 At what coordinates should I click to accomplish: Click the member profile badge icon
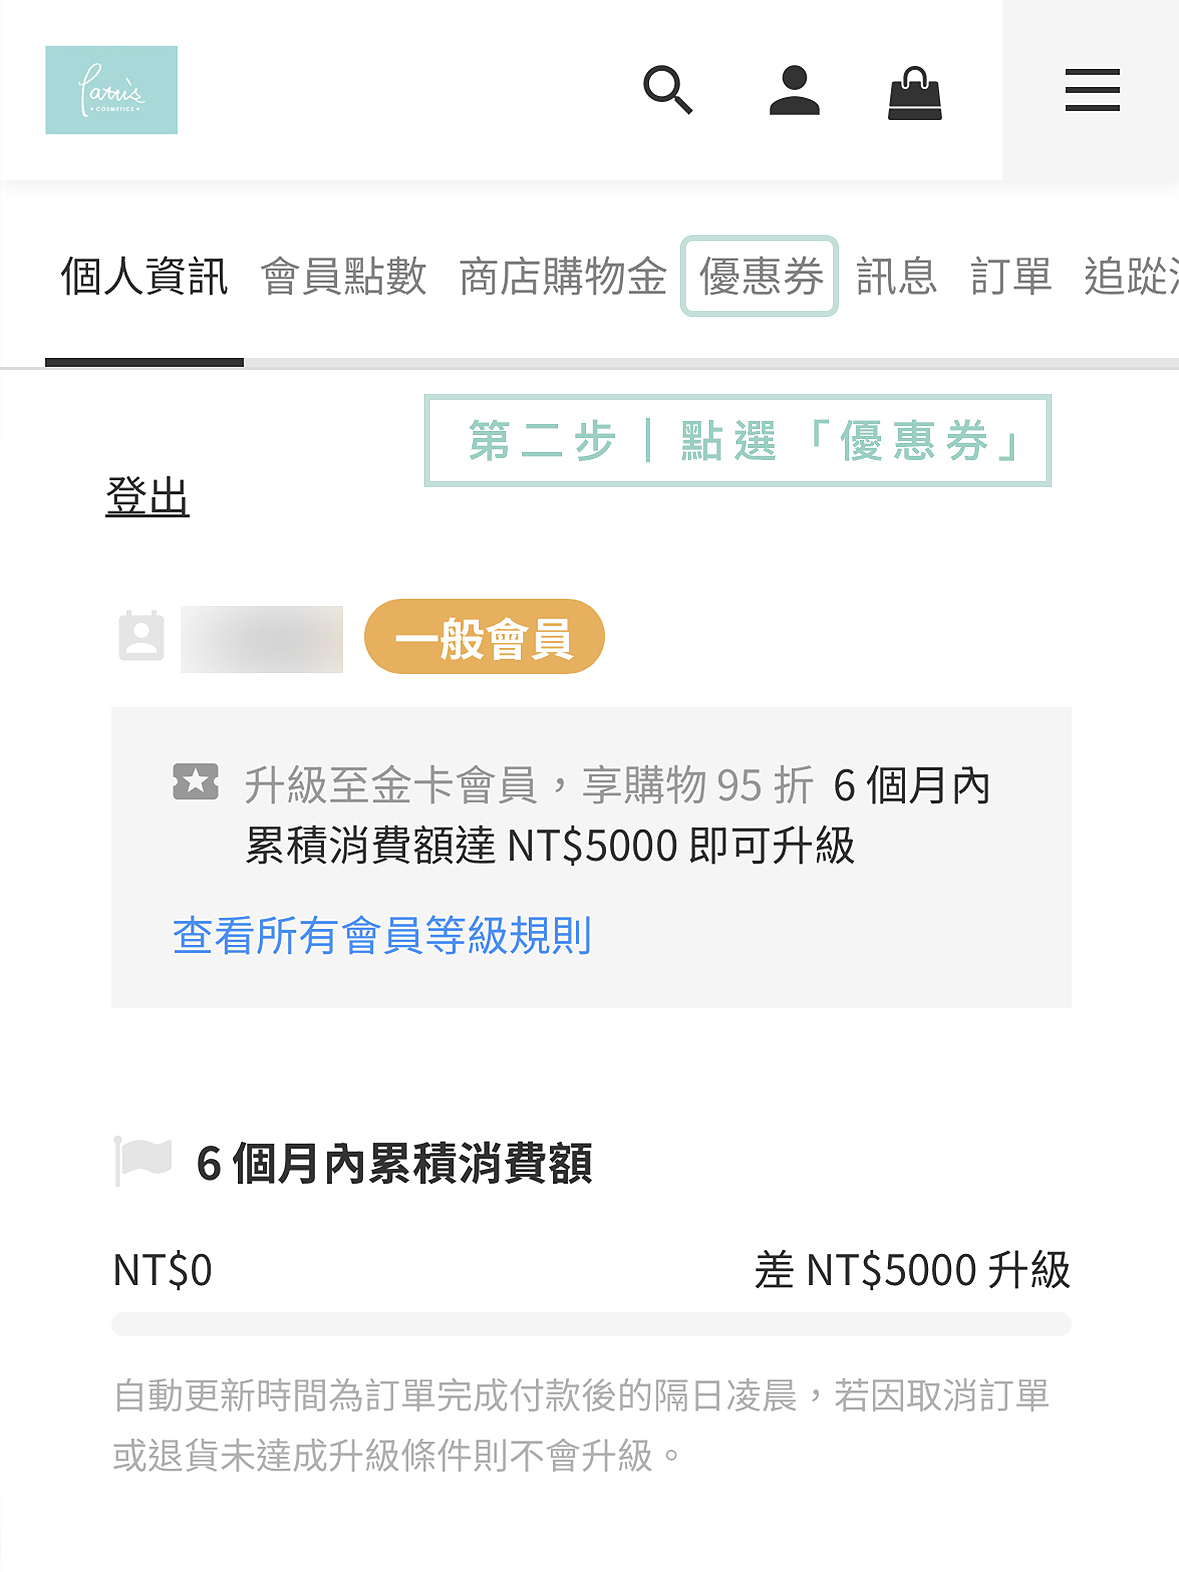(x=141, y=636)
